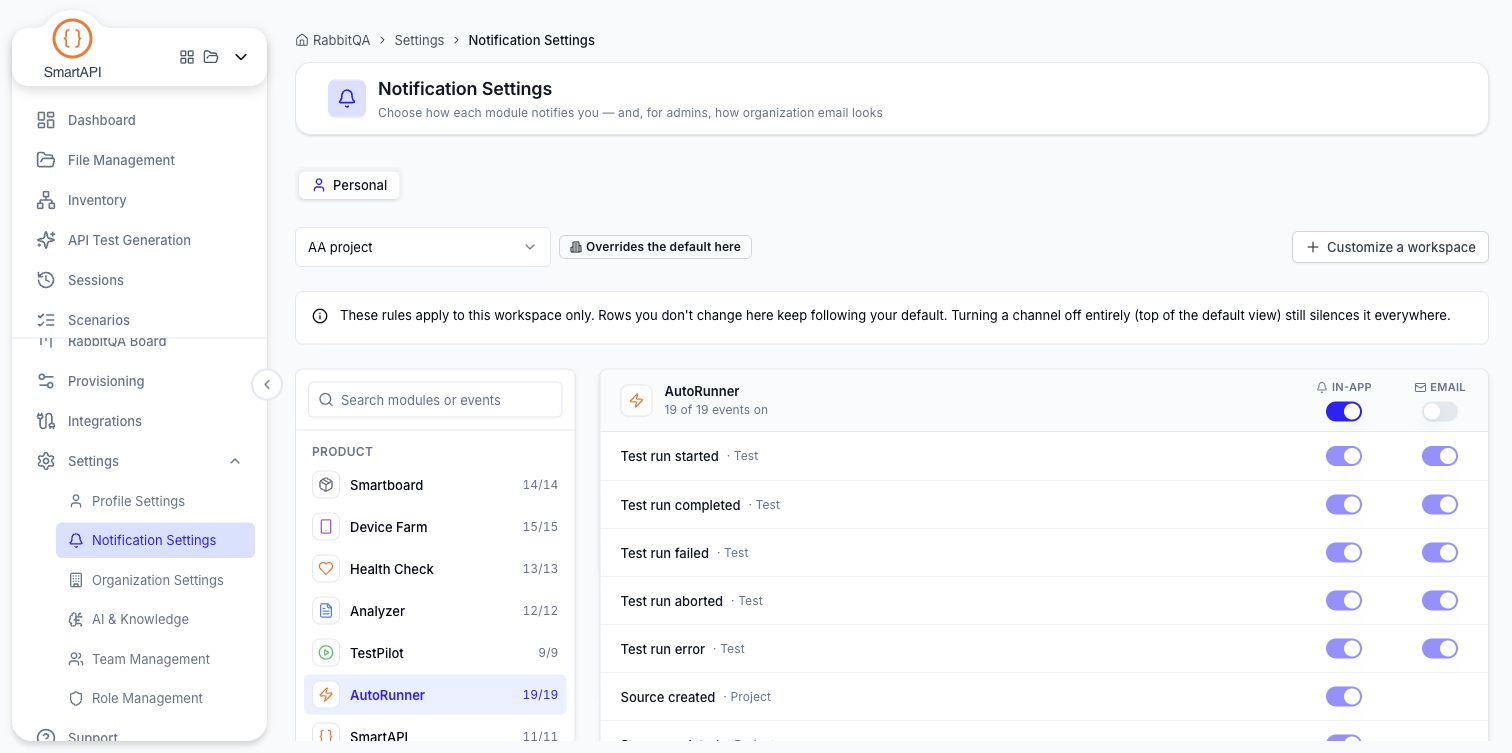Click the Team Management people icon
Viewport: 1512px width, 753px height.
click(75, 659)
